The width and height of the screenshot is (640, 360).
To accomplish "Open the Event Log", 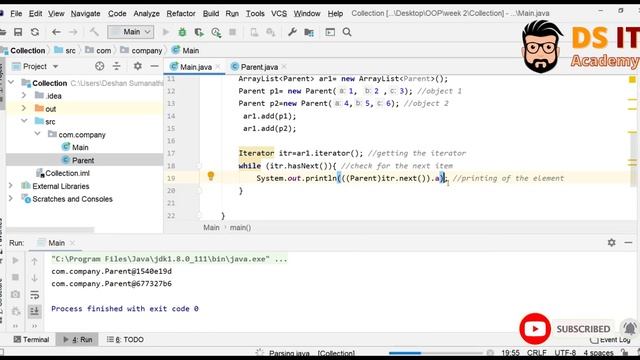I will pyautogui.click(x=611, y=340).
